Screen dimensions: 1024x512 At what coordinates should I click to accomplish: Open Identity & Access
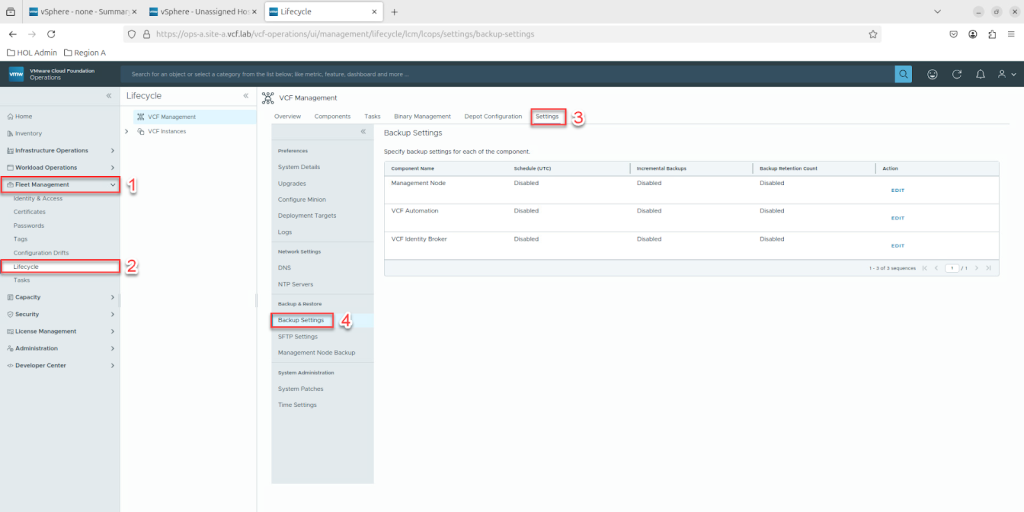coord(38,198)
